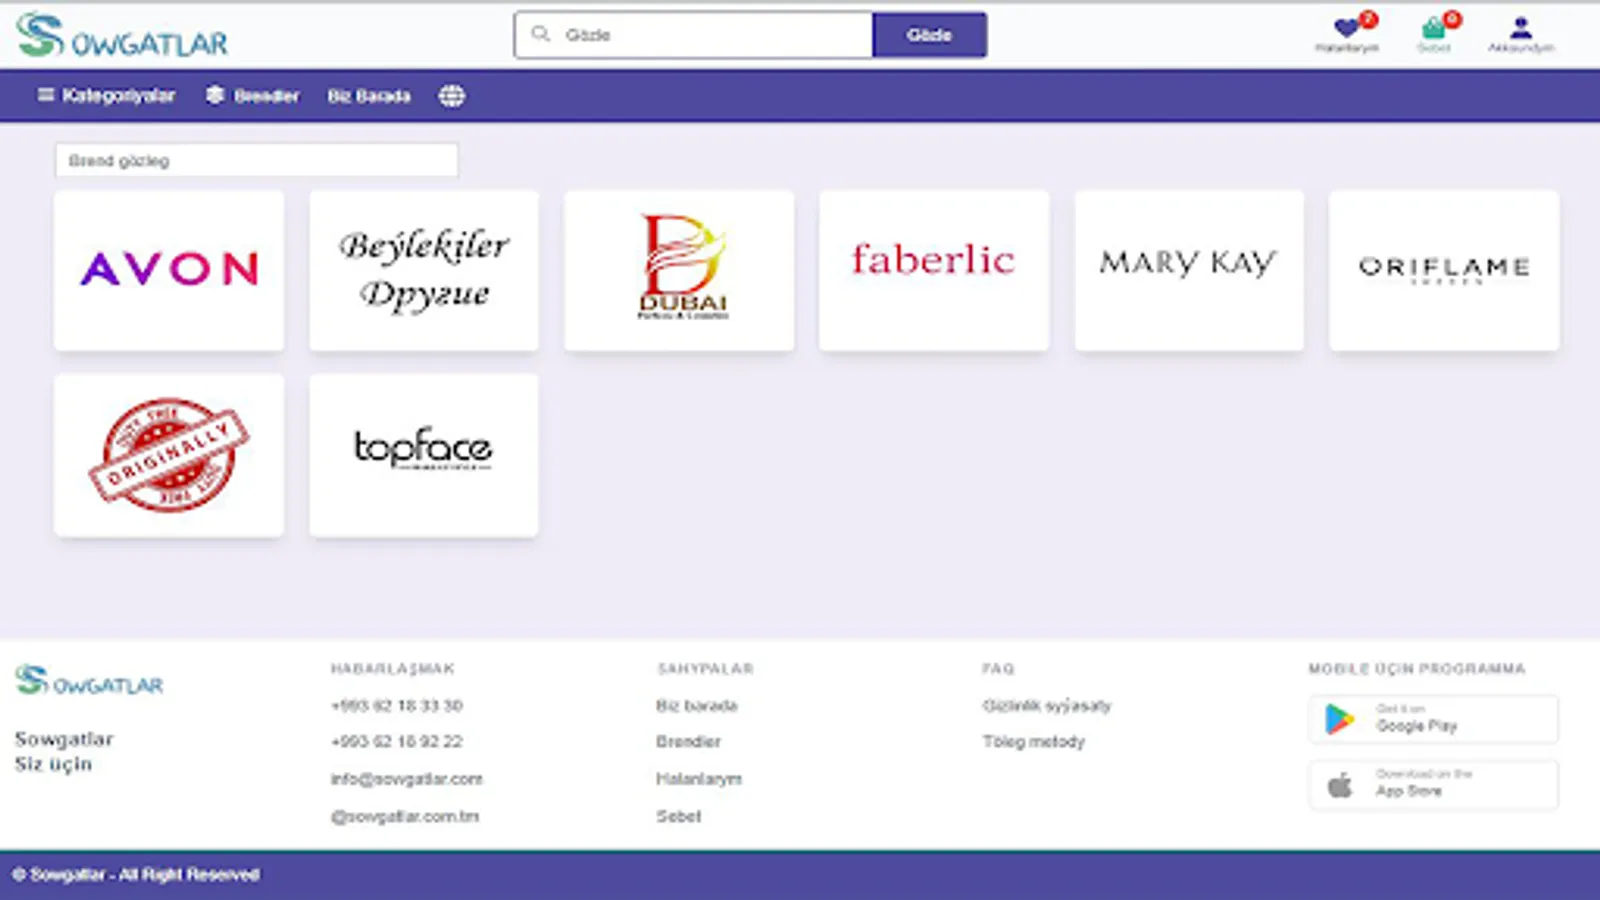The image size is (1600, 900).
Task: Select the Avon brand card
Action: tap(169, 270)
